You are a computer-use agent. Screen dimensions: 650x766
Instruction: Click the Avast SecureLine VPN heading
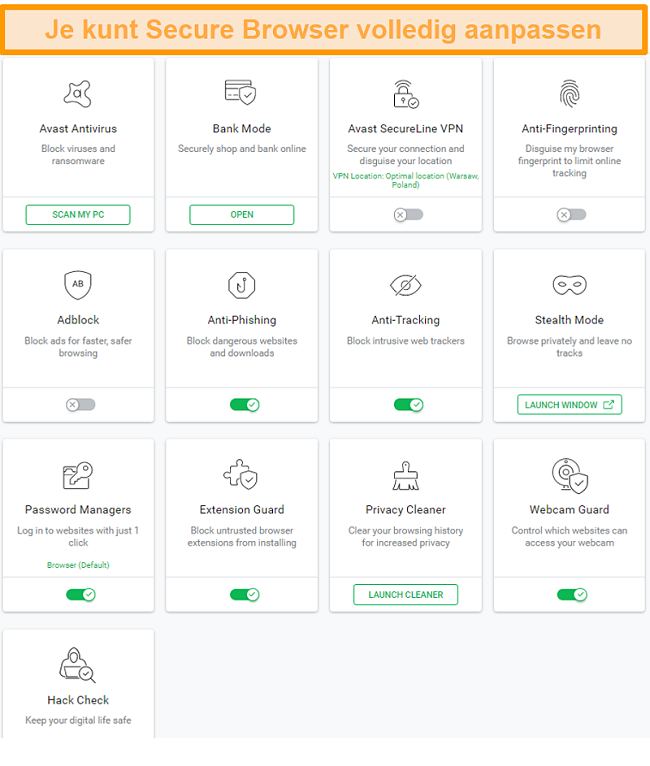[x=406, y=128]
